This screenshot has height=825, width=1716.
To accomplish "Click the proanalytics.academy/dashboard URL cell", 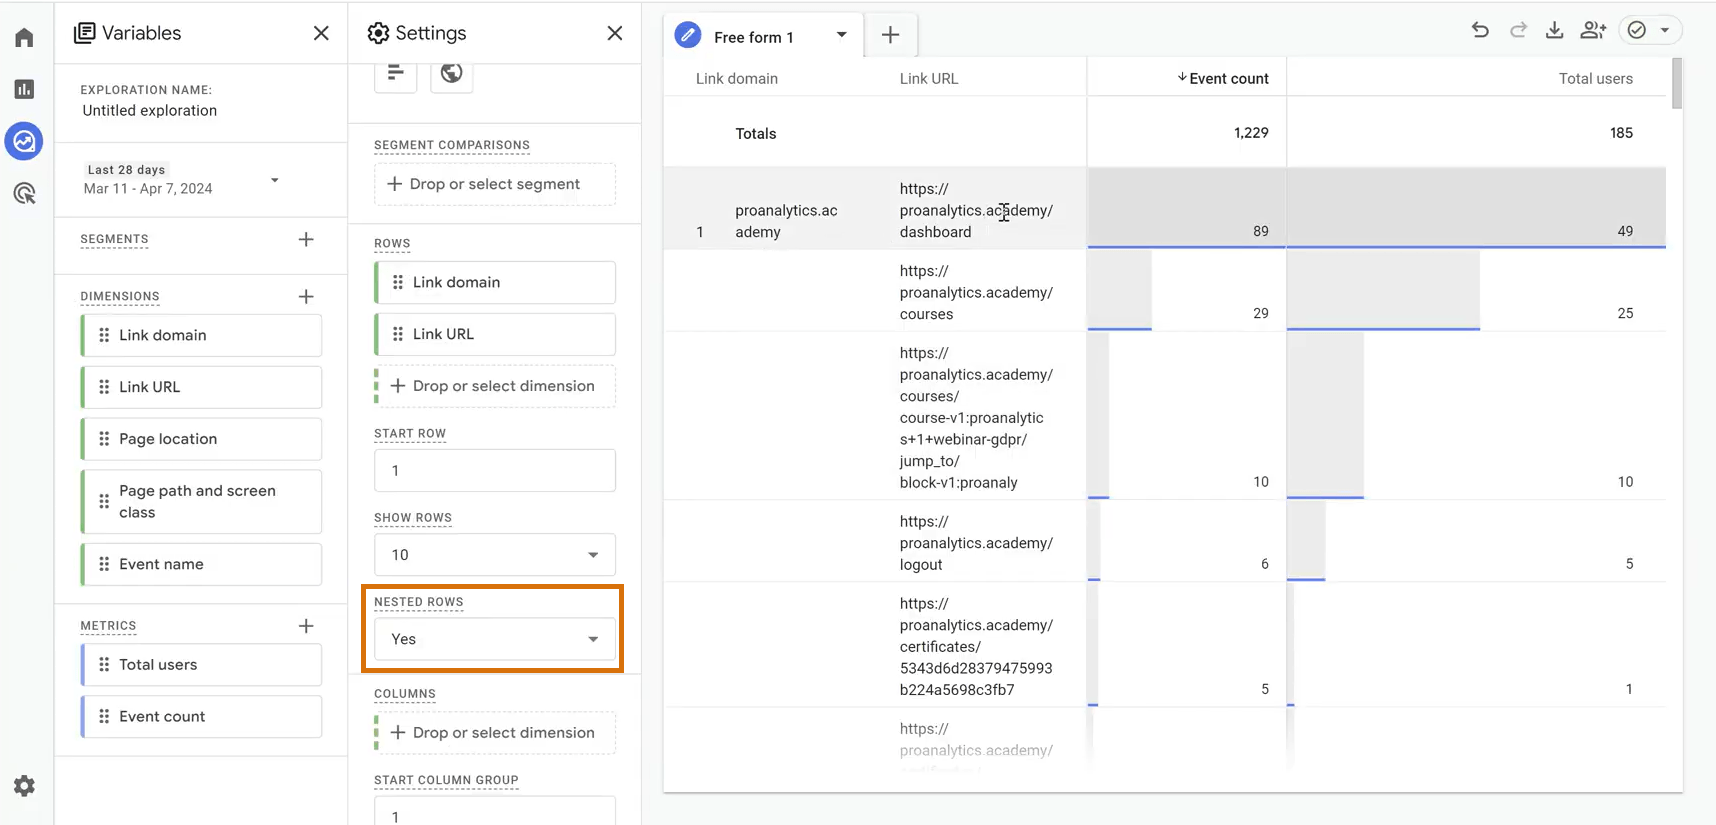I will (976, 210).
